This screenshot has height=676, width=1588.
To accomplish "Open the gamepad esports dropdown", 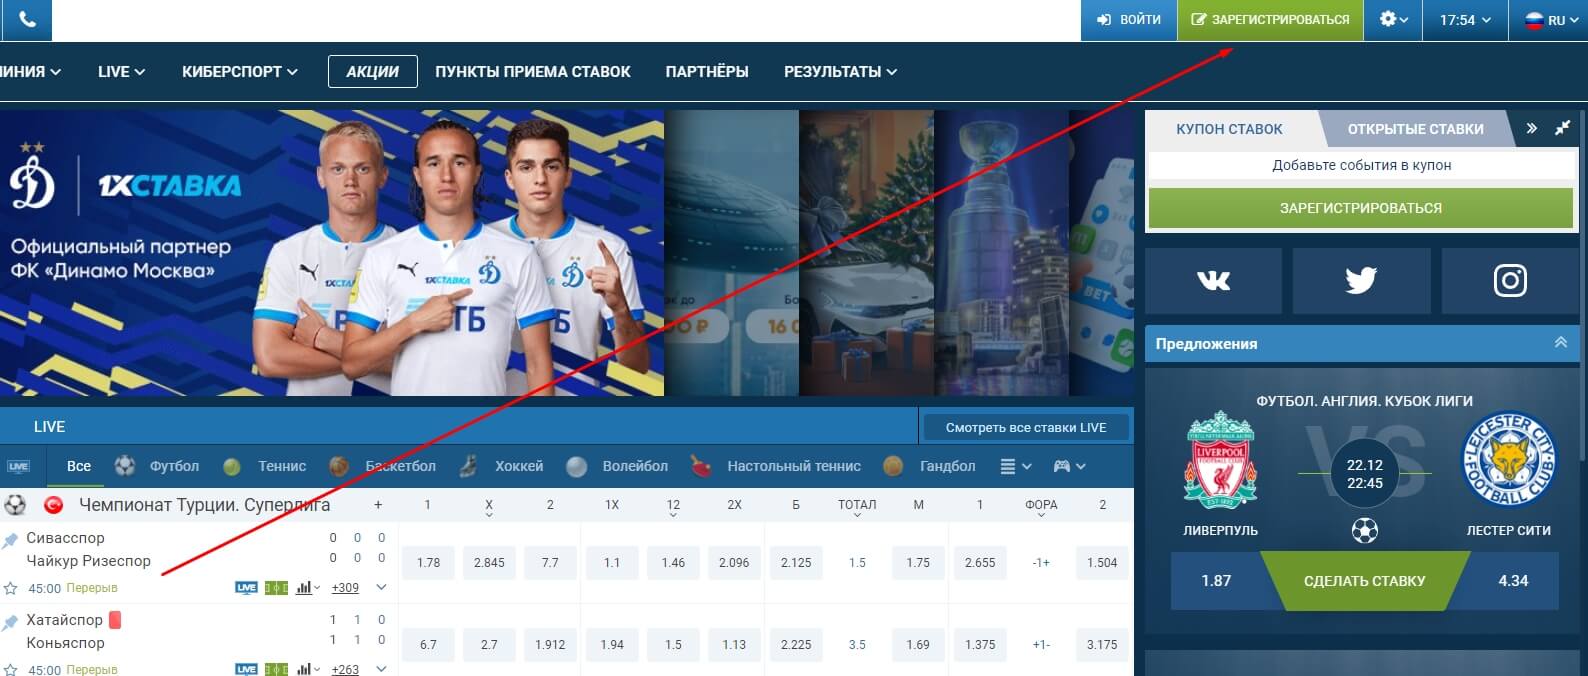I will coord(1068,466).
